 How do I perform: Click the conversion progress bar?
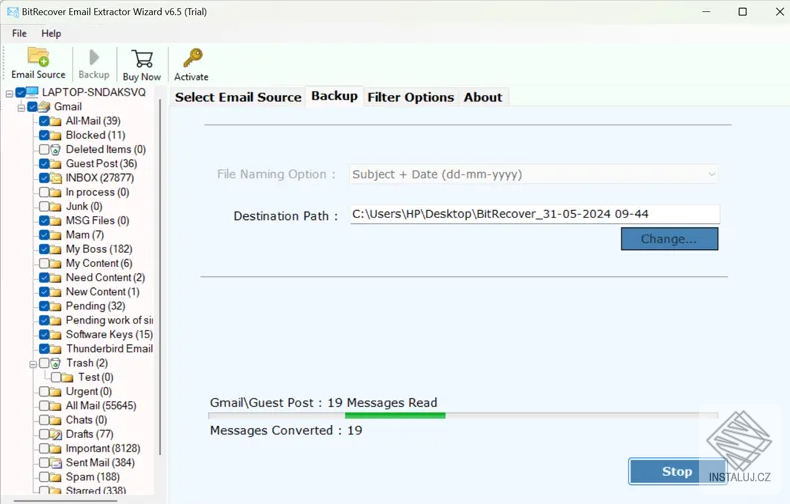click(x=463, y=416)
